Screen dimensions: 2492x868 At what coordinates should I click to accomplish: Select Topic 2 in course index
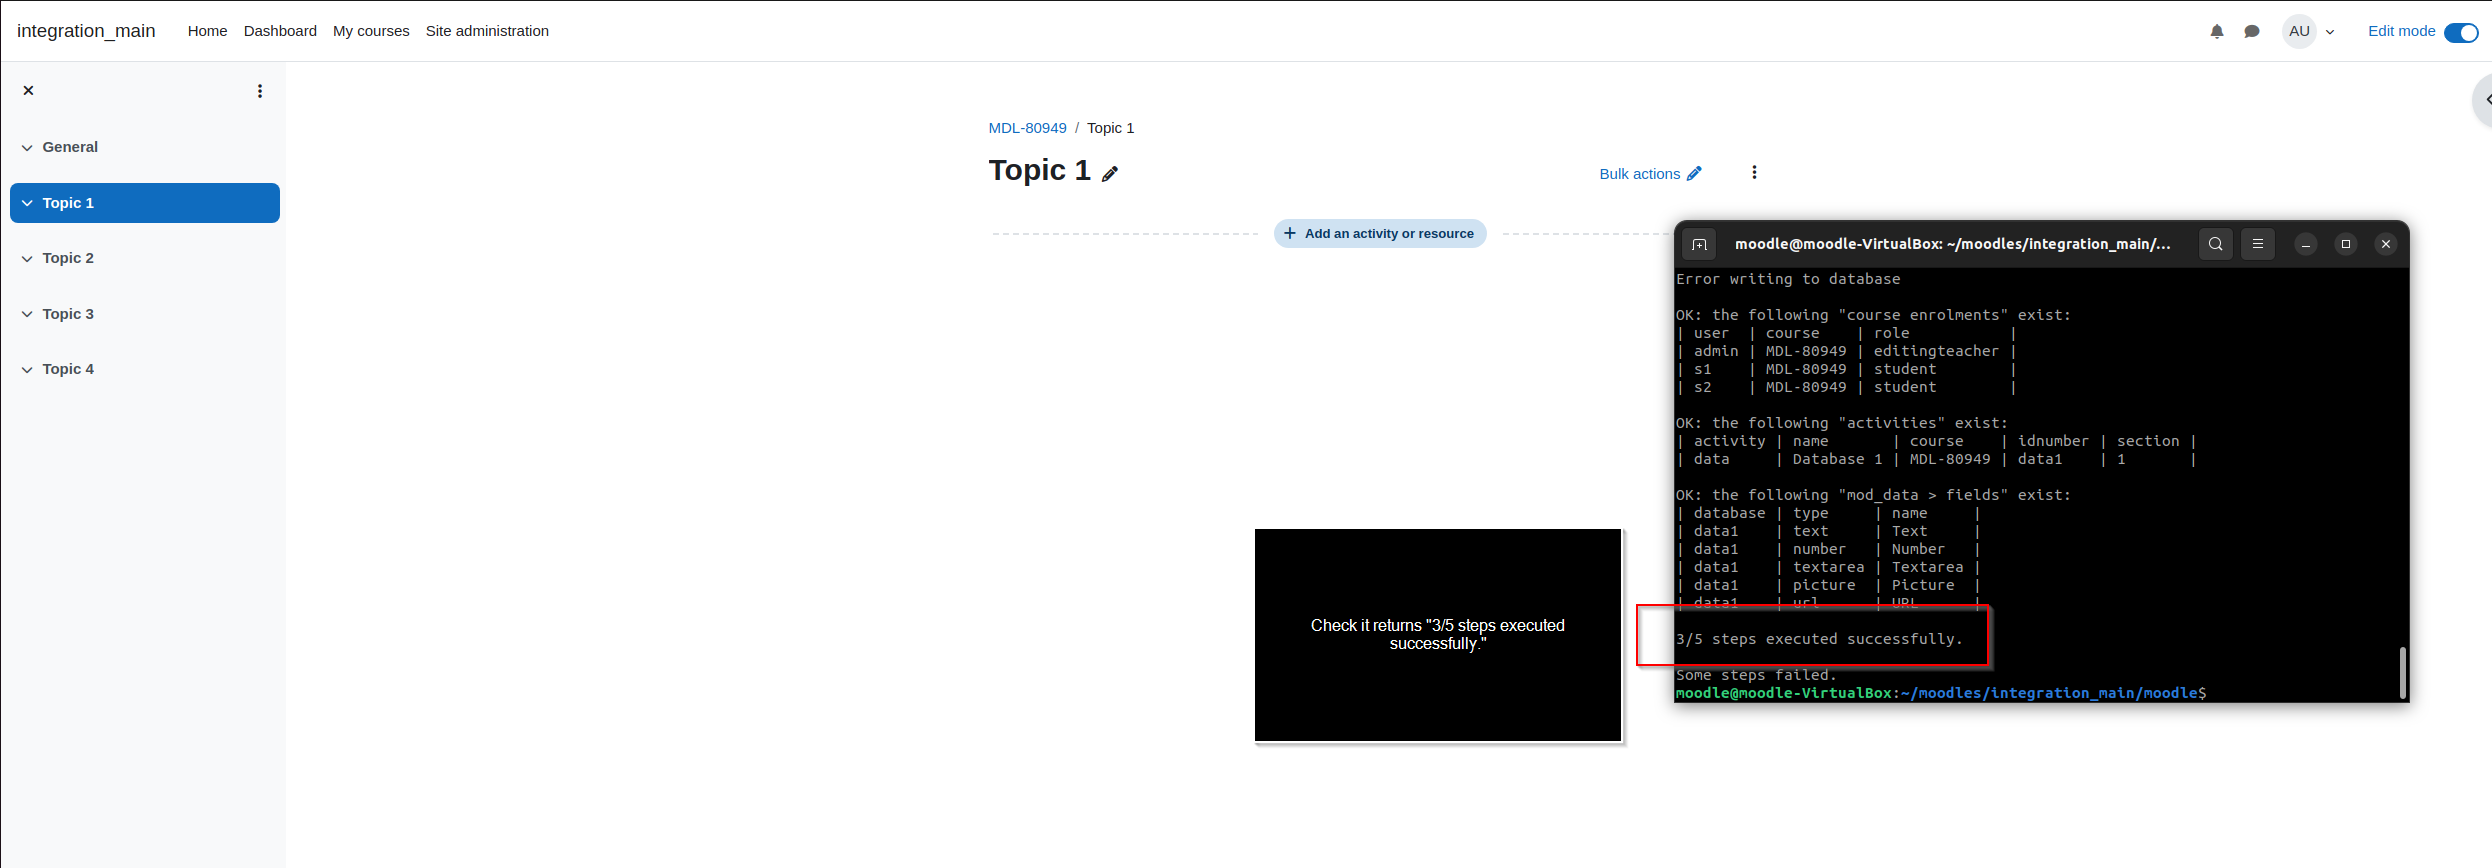click(x=68, y=258)
